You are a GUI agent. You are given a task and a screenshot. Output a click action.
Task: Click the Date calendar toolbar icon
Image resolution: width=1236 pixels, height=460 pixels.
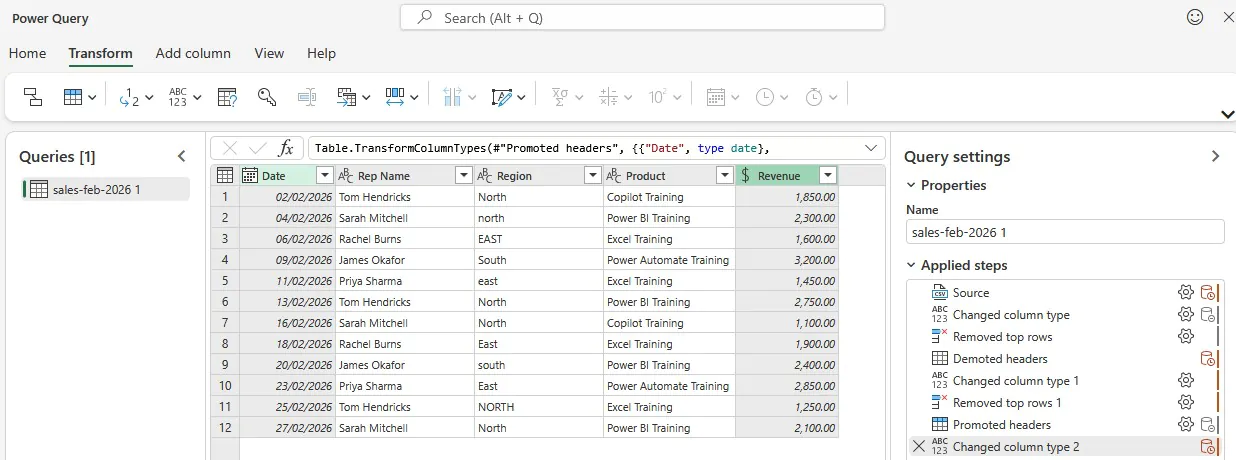tap(716, 97)
